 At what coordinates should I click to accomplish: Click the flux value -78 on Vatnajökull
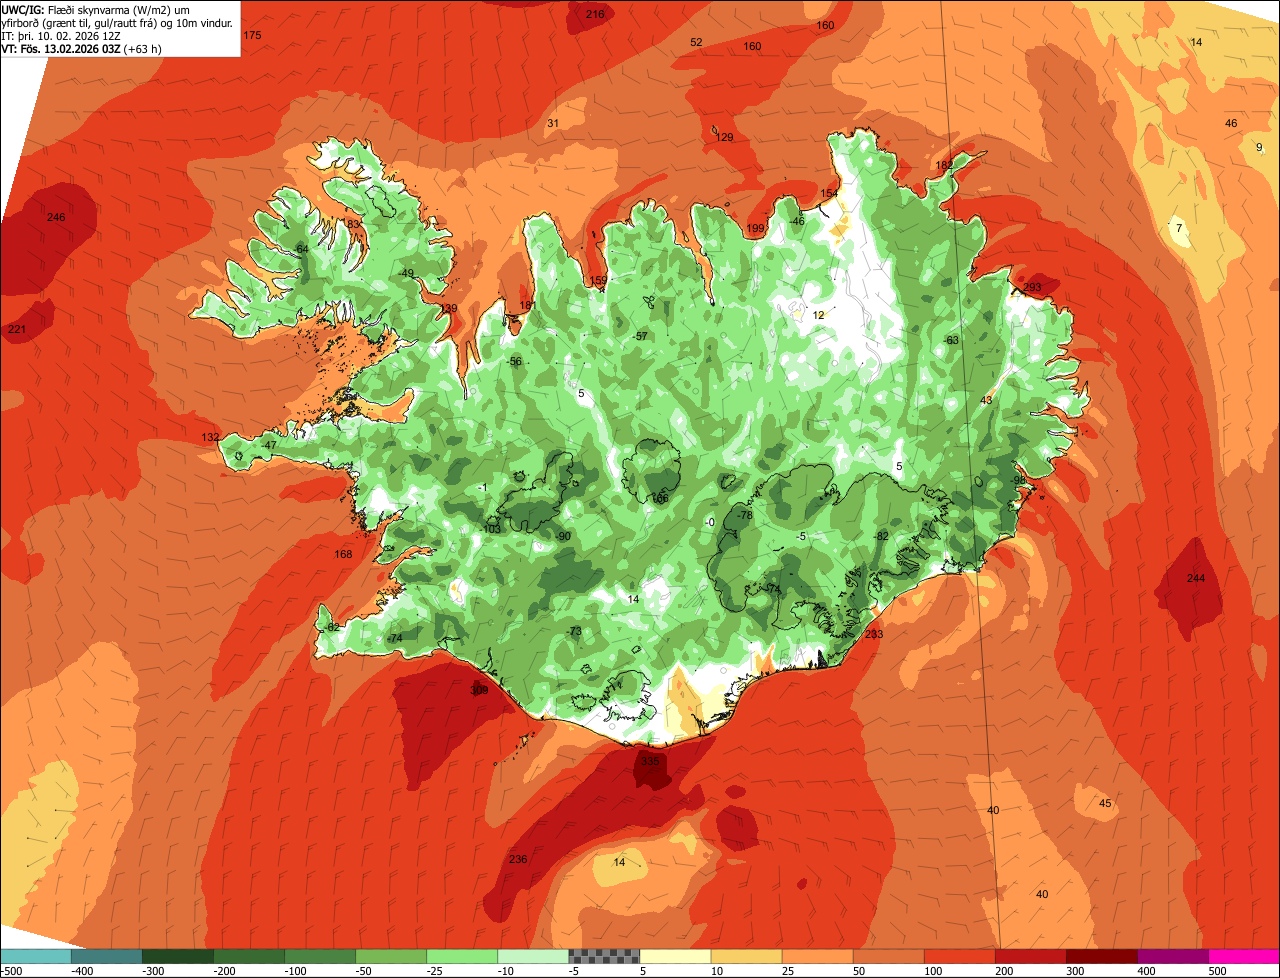(744, 514)
